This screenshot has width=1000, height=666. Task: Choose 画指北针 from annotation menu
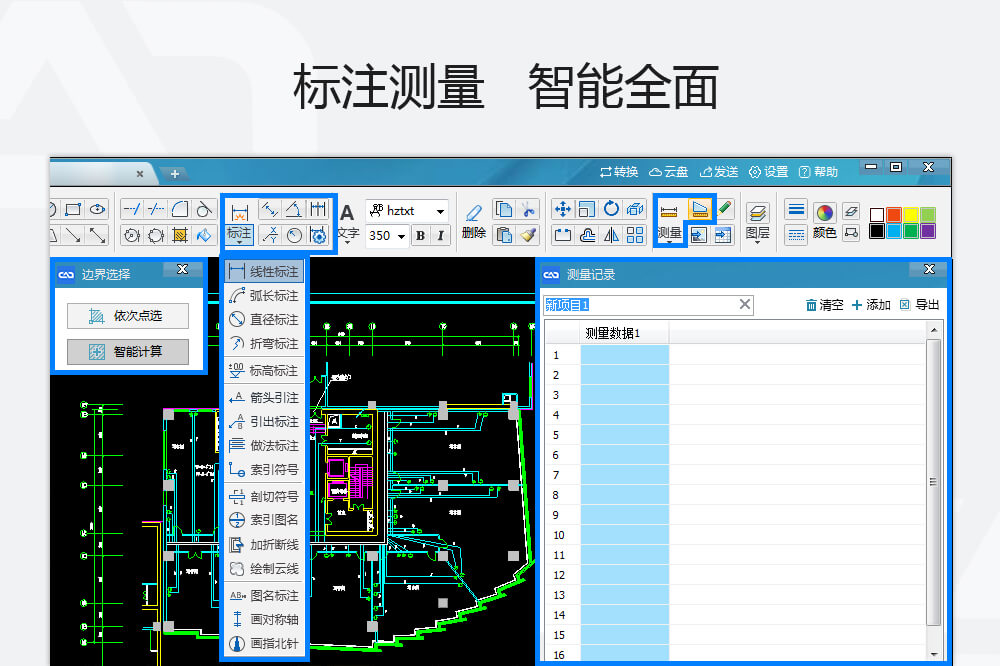pos(264,644)
